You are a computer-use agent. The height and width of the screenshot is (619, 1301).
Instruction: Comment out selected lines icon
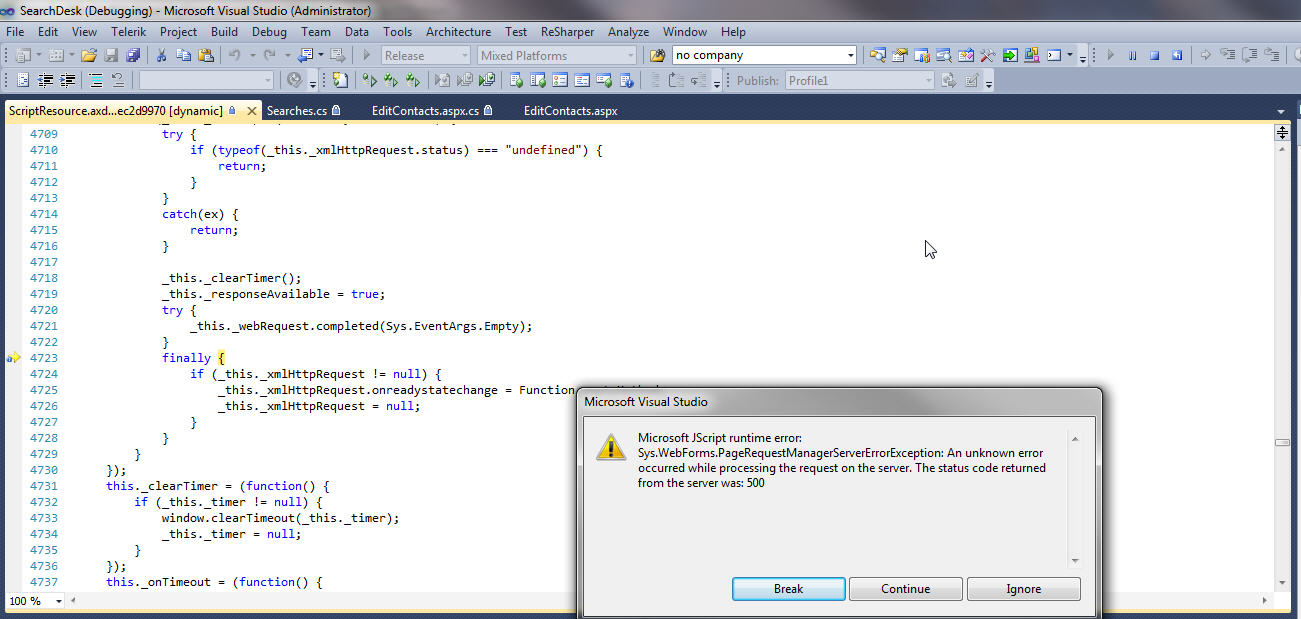tap(95, 80)
